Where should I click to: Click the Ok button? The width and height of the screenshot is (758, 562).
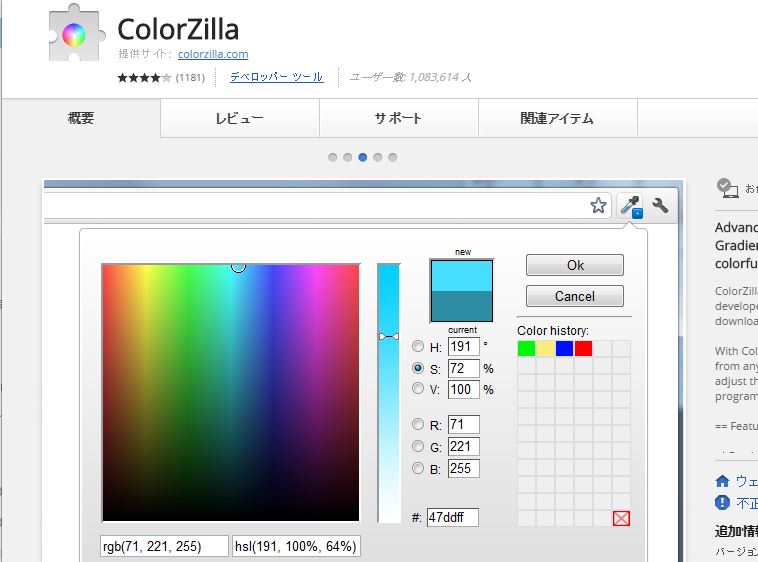coord(575,265)
